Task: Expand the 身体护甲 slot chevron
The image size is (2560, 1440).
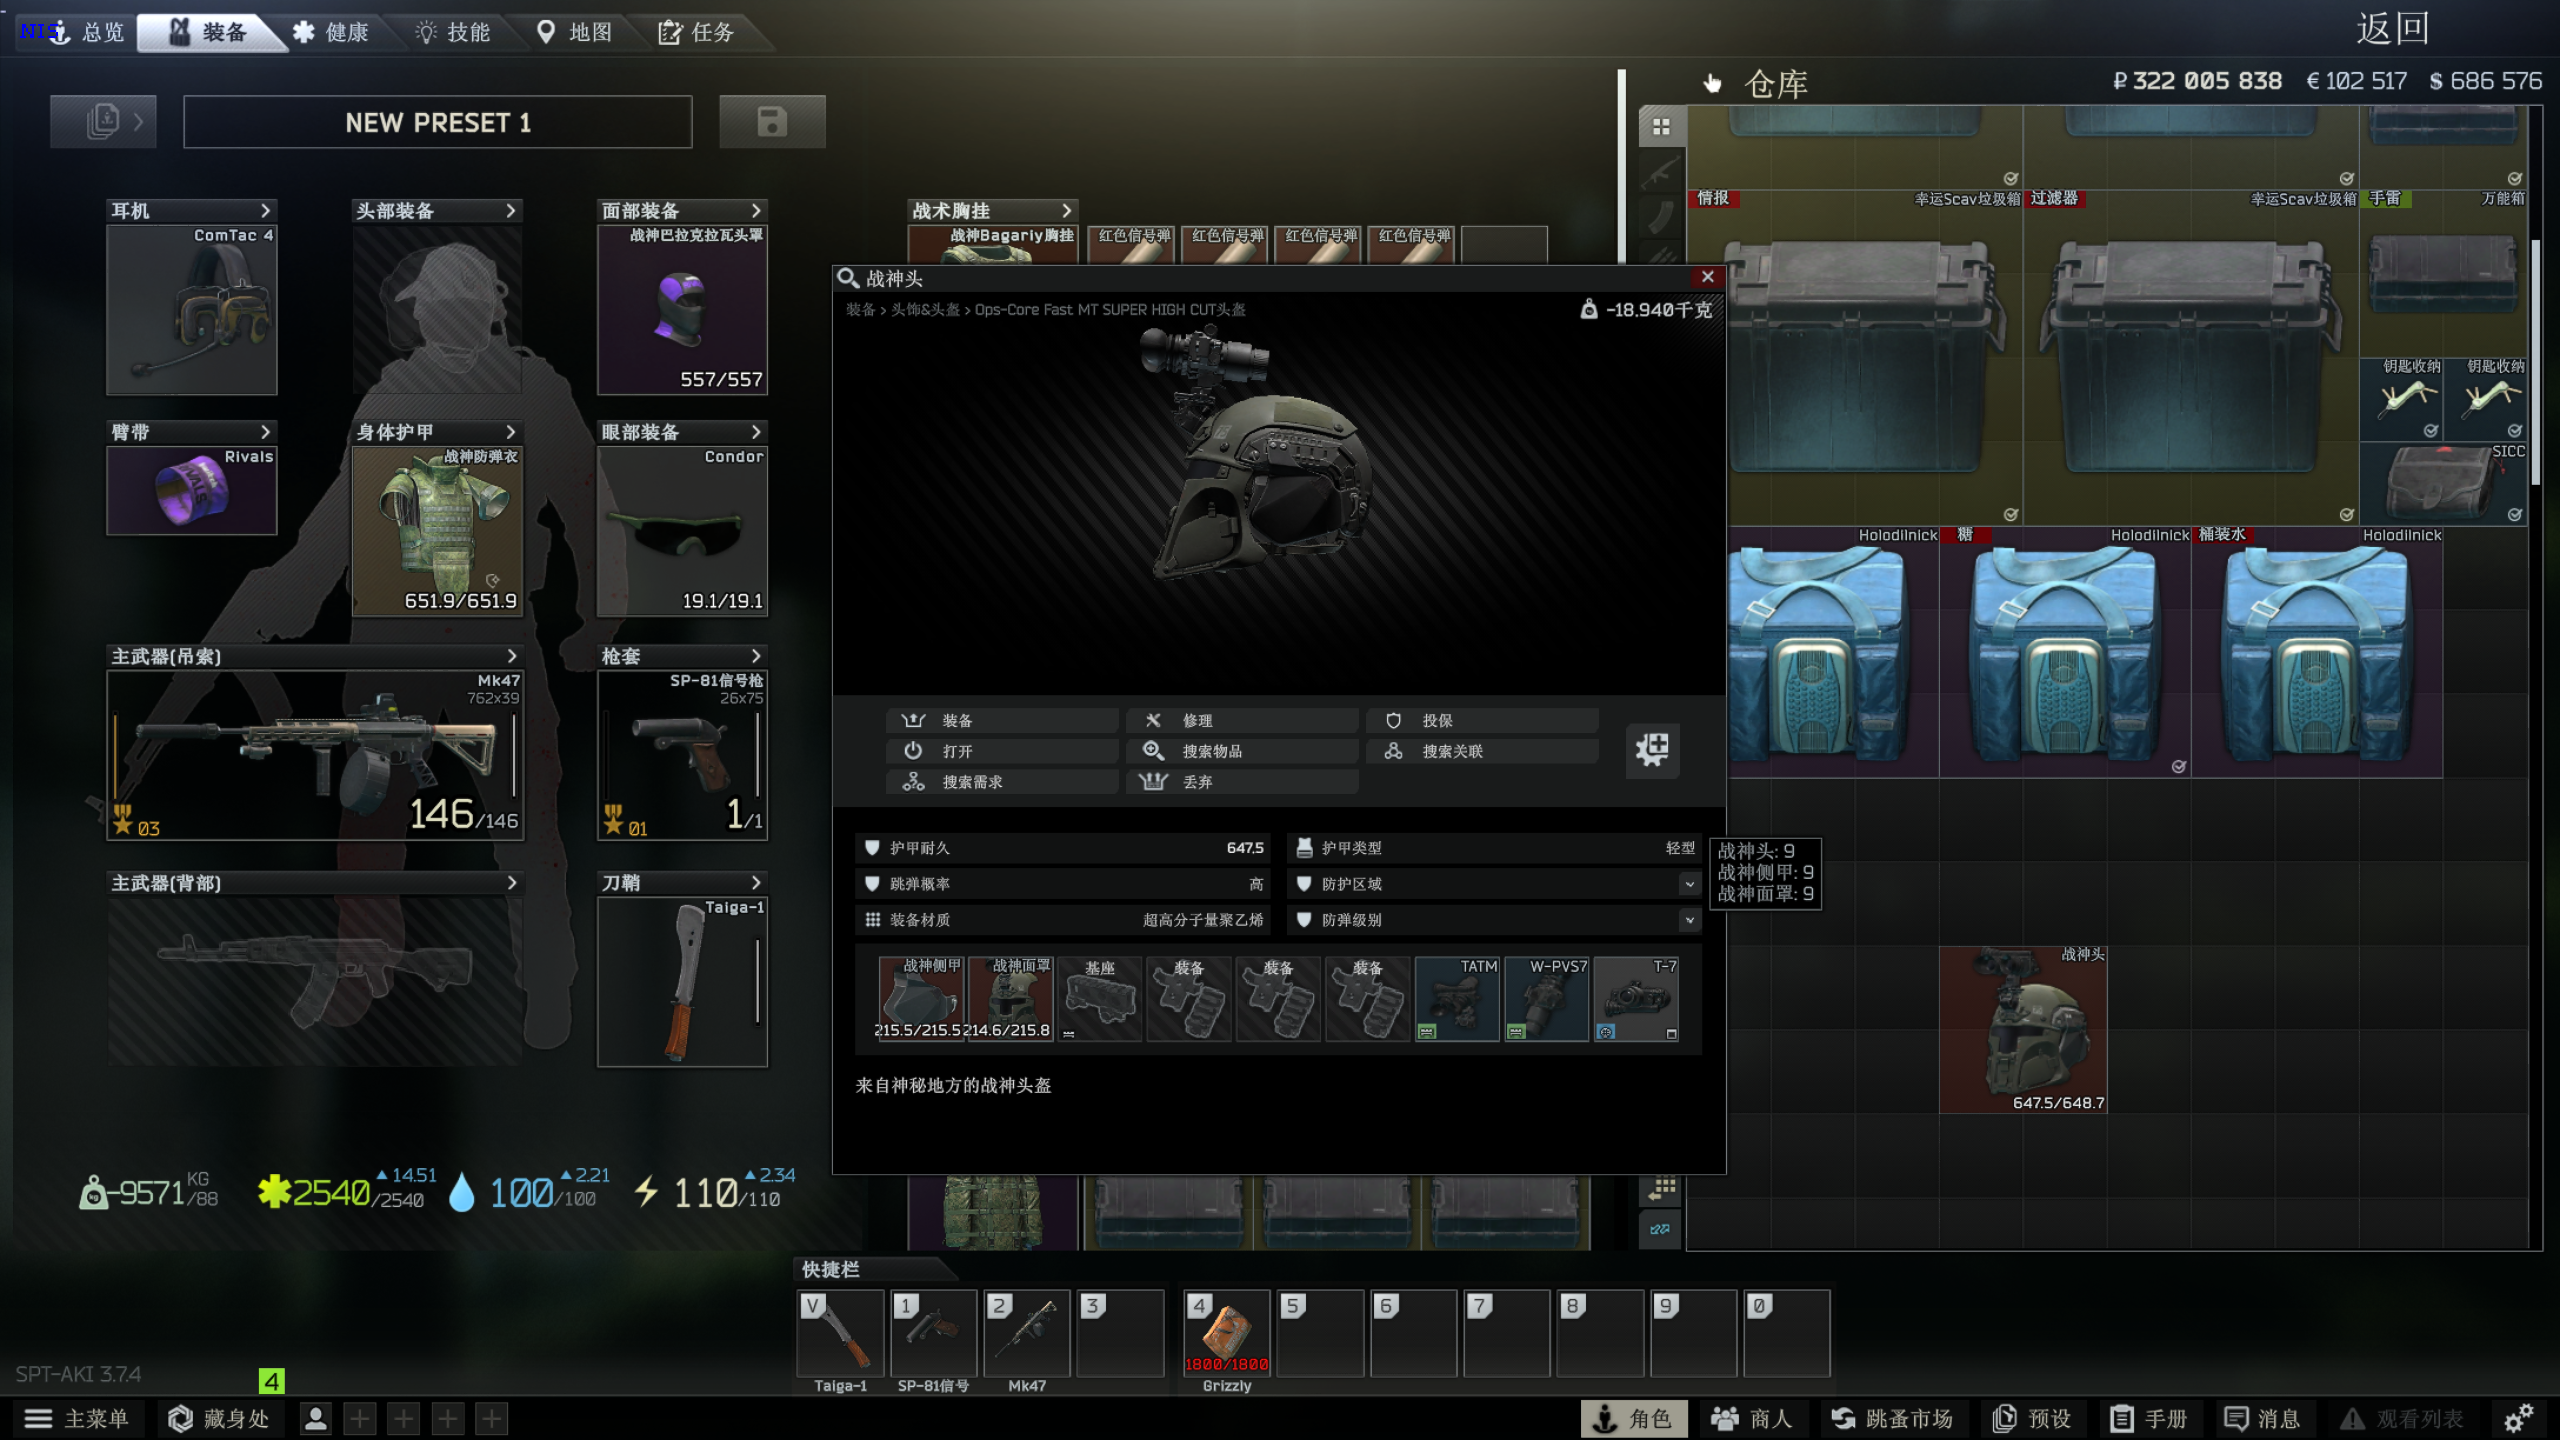Action: (511, 432)
